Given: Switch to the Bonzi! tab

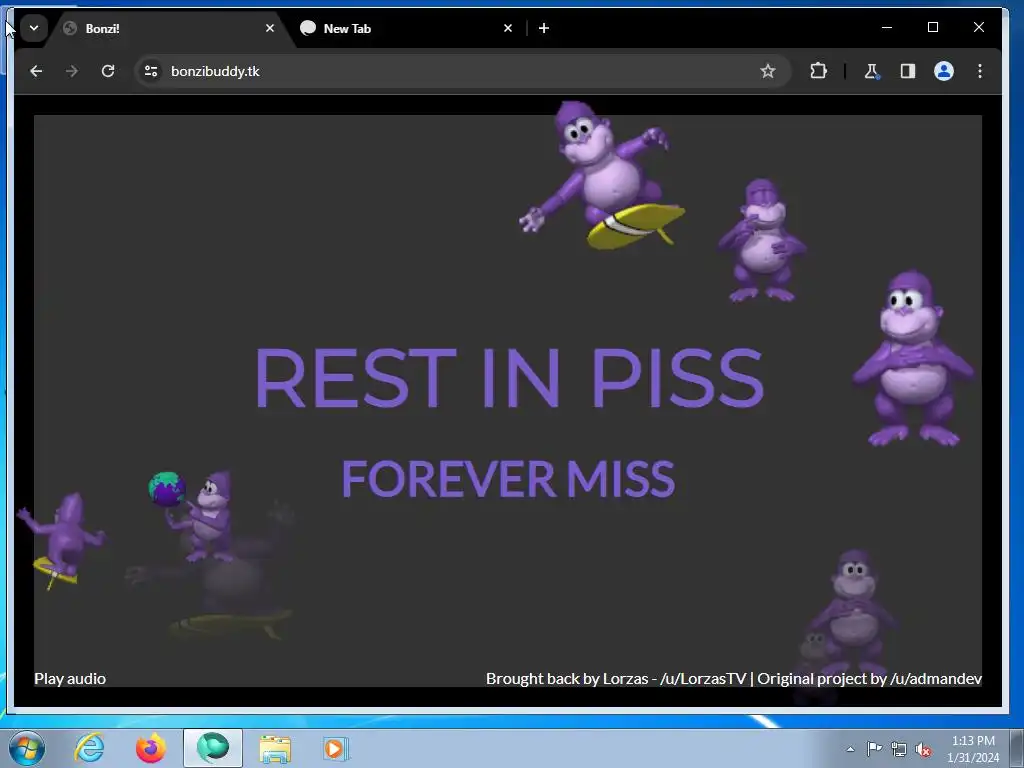Looking at the screenshot, I should point(170,28).
